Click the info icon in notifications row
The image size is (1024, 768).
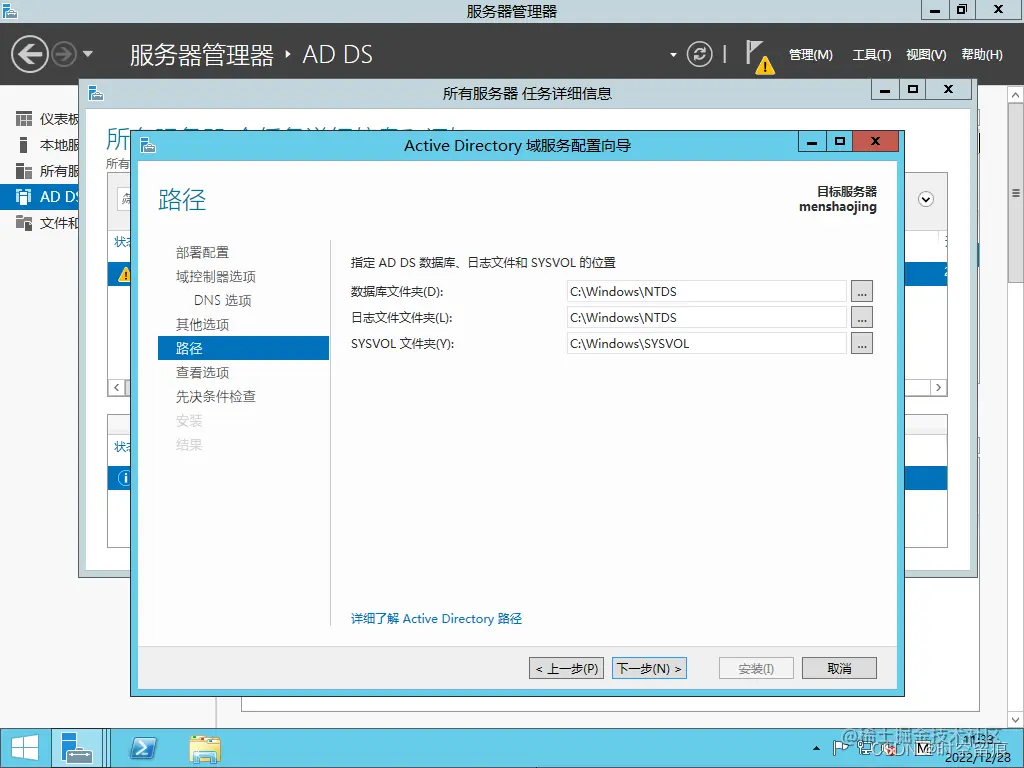pos(123,478)
